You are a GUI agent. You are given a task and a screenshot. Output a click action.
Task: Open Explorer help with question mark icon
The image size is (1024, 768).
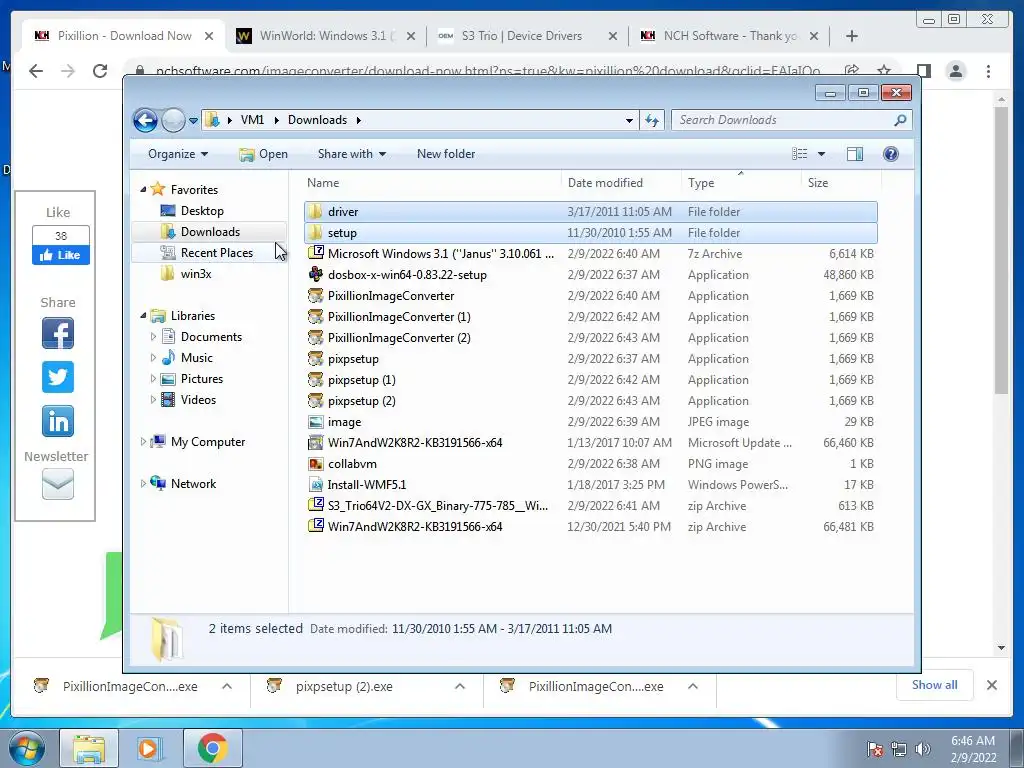pos(890,154)
